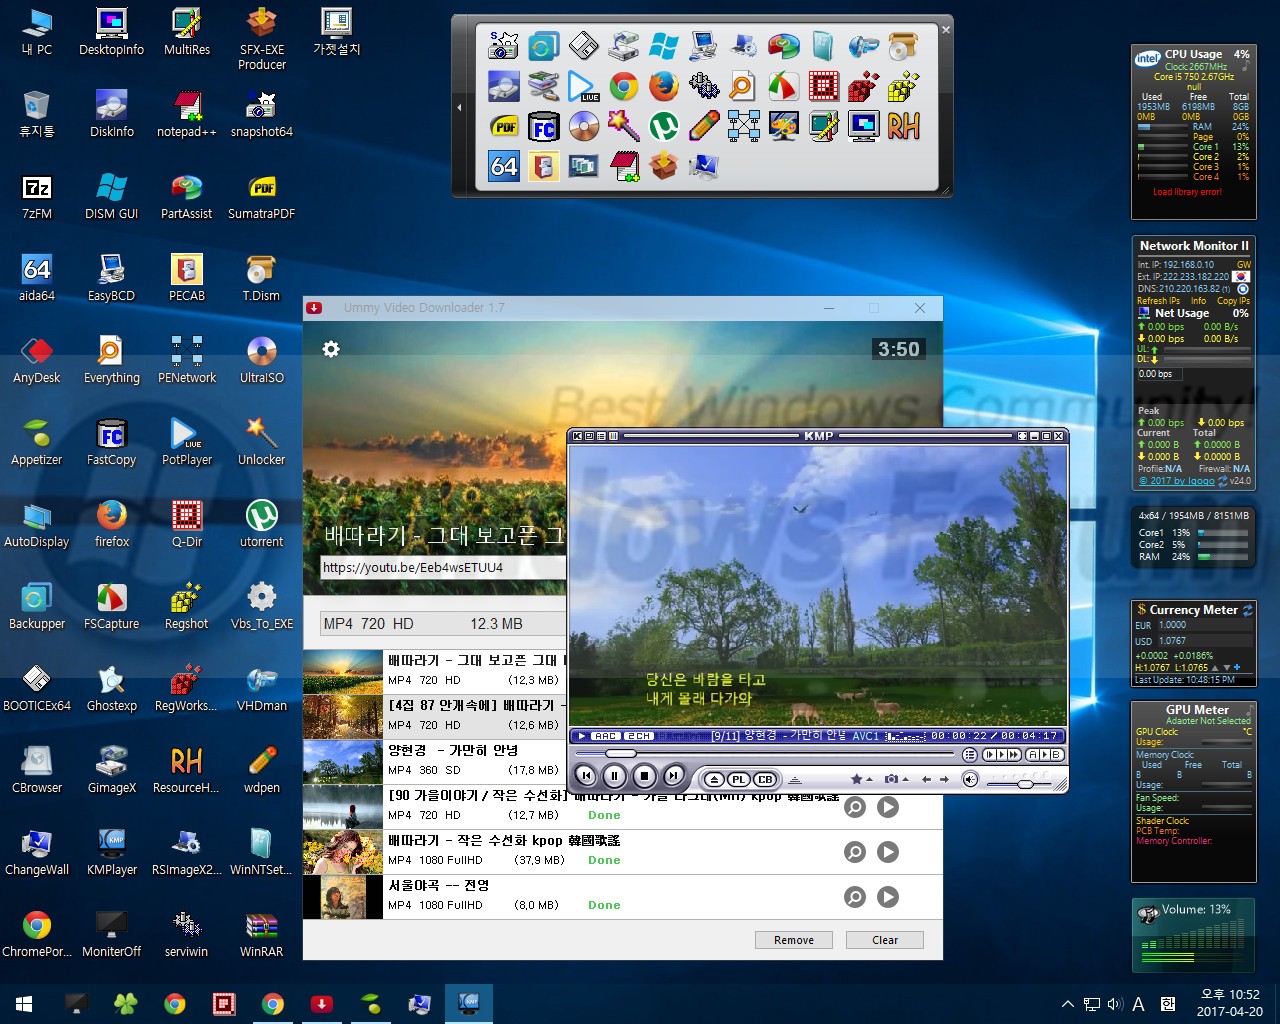The image size is (1280, 1024).
Task: Skip to previous track in KMP
Action: pyautogui.click(x=586, y=775)
